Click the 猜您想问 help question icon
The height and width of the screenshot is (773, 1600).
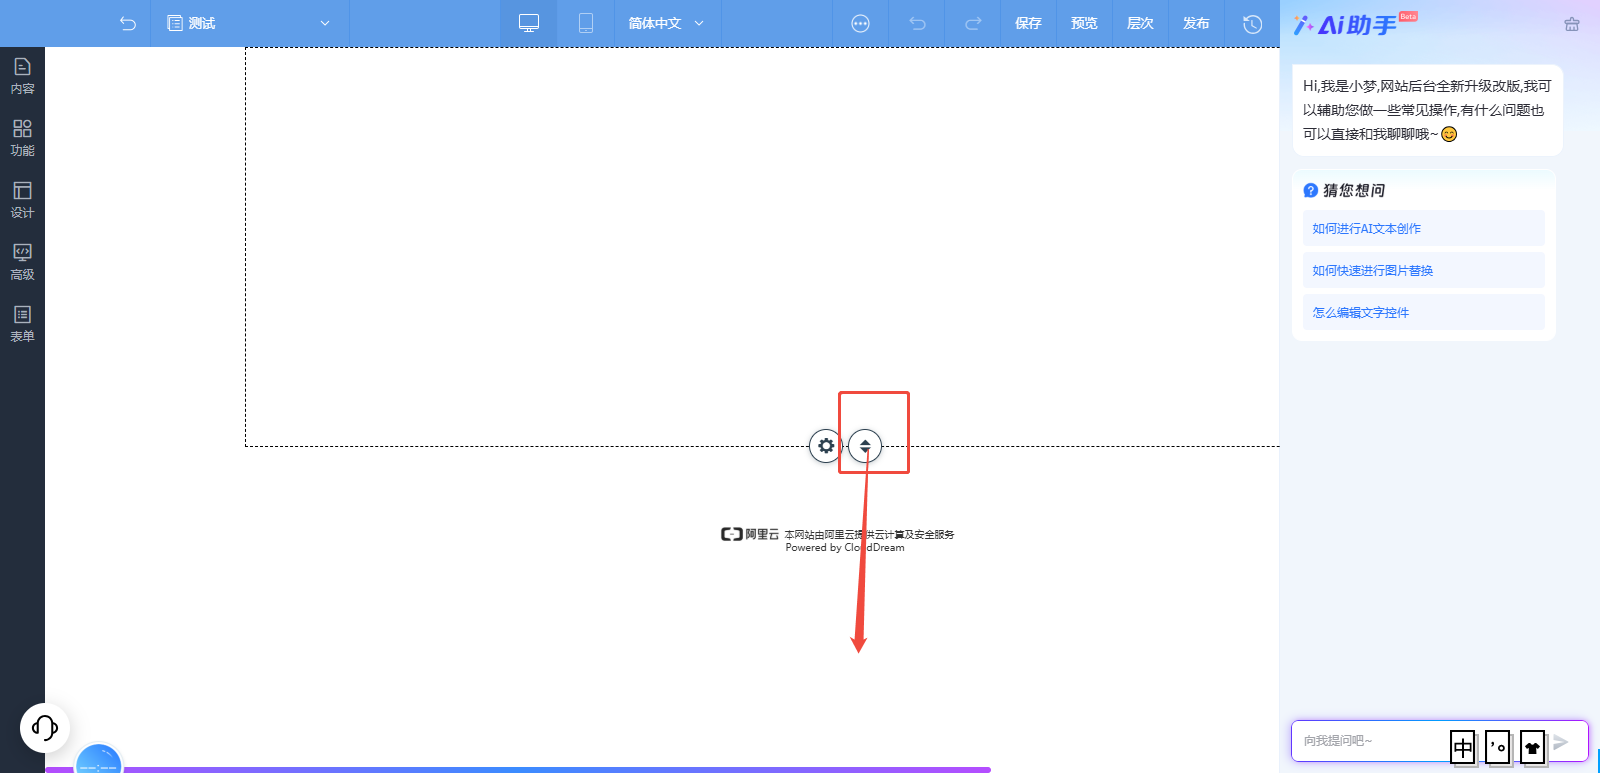[x=1310, y=190]
